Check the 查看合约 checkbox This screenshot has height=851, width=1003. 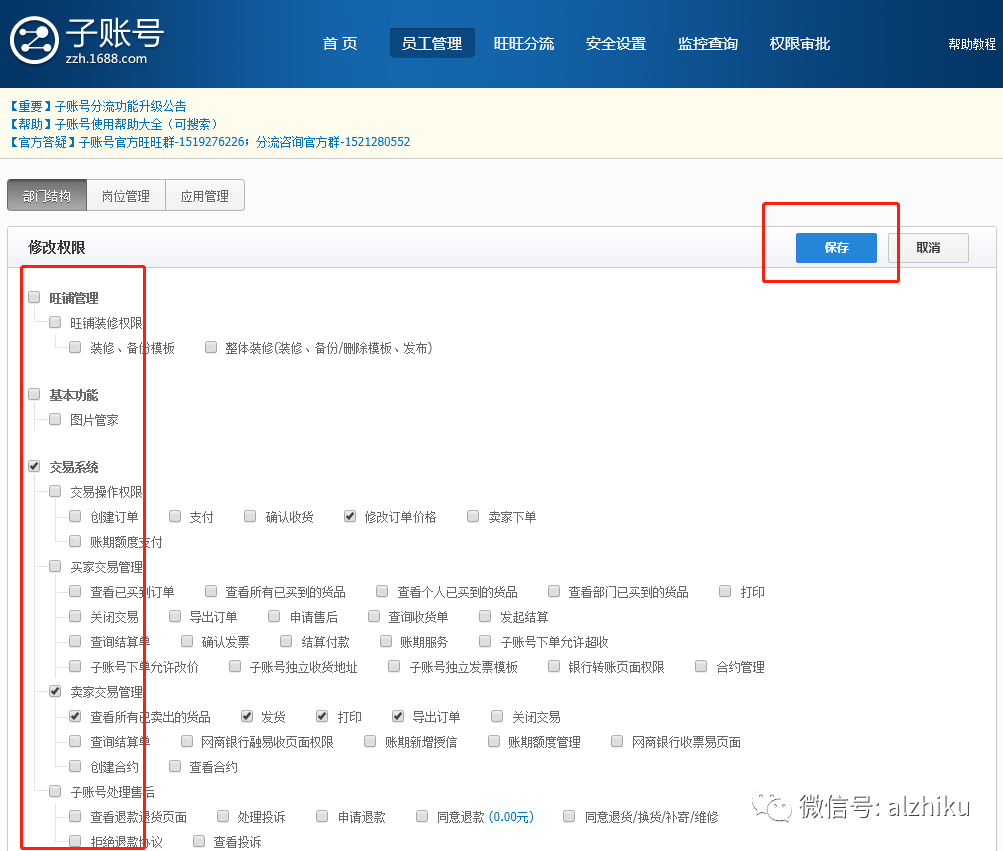(175, 766)
